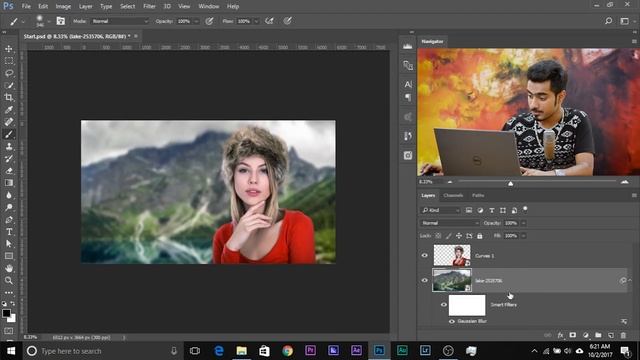
Task: Open the Window menu
Action: 209,7
